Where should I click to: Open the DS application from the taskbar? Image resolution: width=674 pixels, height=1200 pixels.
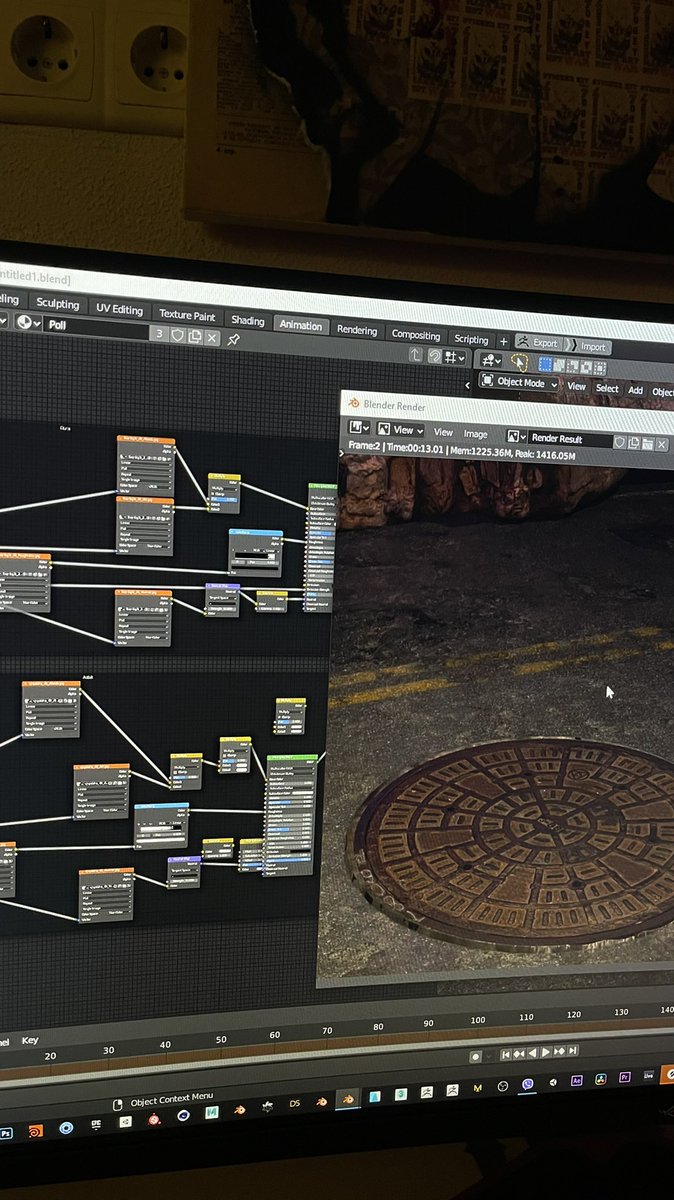pyautogui.click(x=294, y=1103)
